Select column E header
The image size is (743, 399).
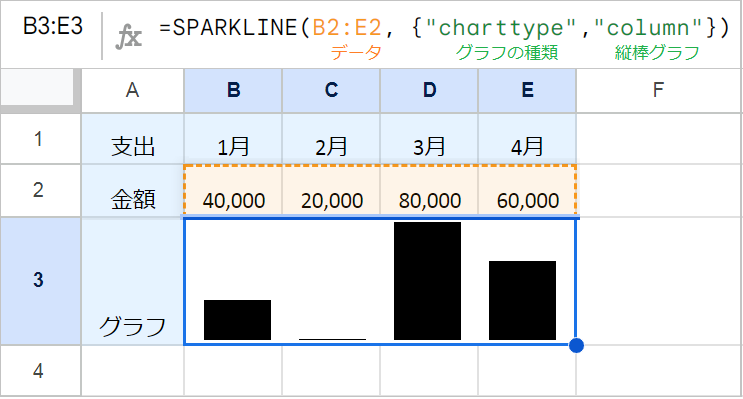(x=527, y=90)
